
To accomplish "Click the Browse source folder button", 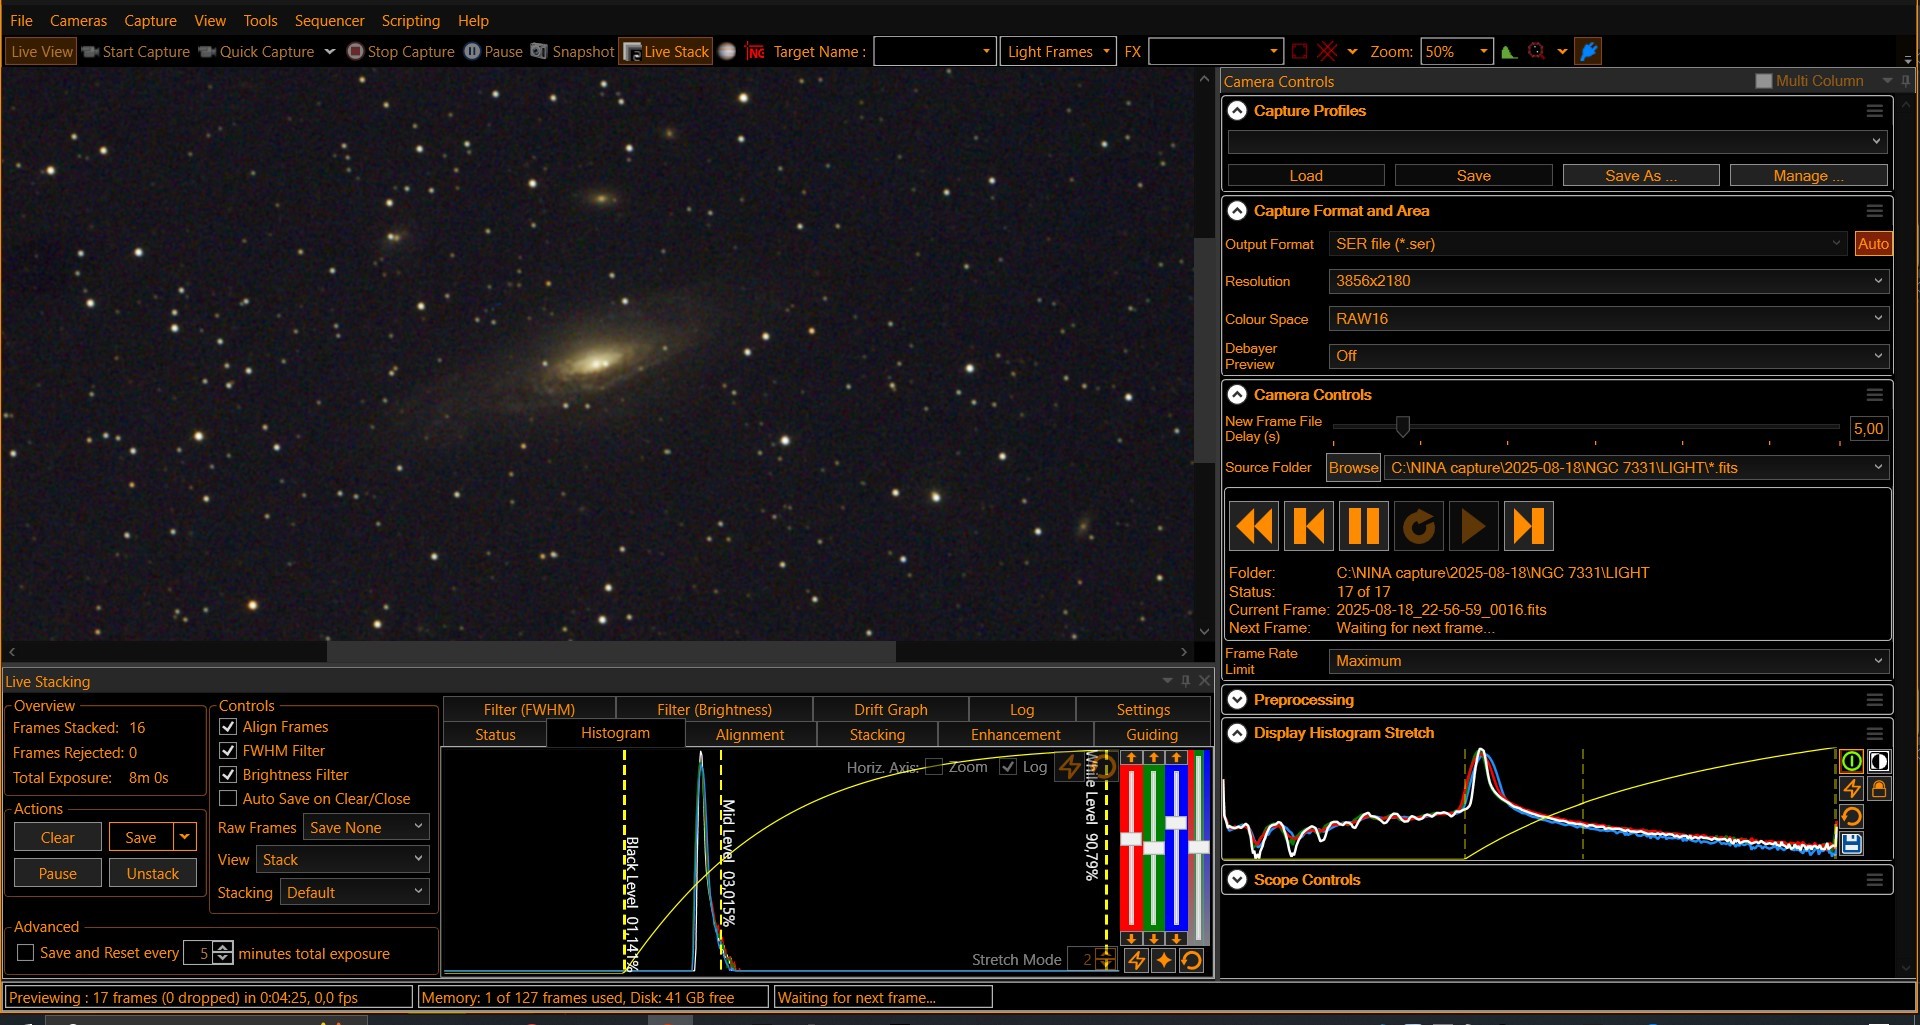I will pos(1353,468).
